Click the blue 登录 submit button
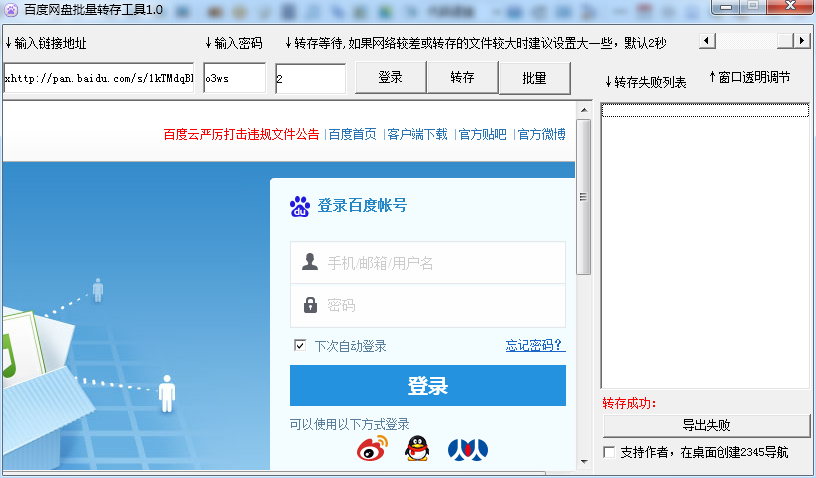The image size is (816, 478). [428, 385]
